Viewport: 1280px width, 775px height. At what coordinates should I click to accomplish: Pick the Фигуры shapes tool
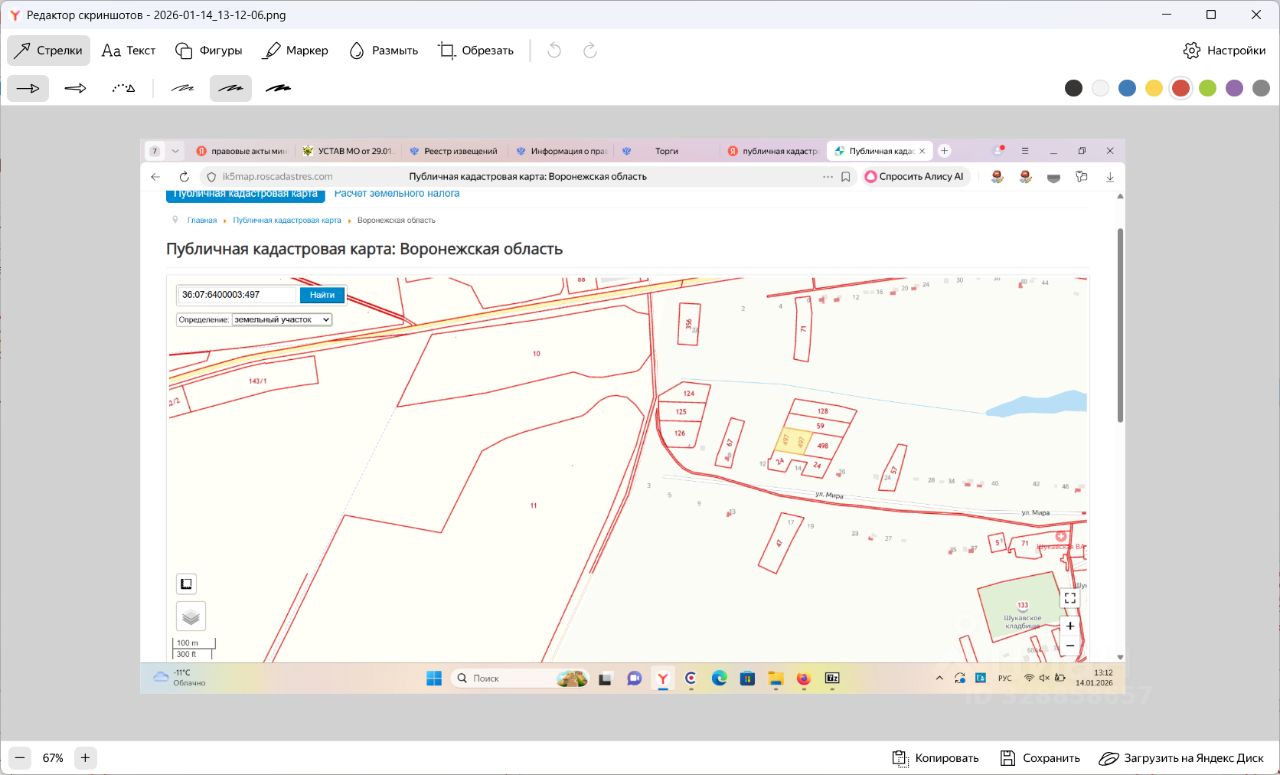coord(208,50)
